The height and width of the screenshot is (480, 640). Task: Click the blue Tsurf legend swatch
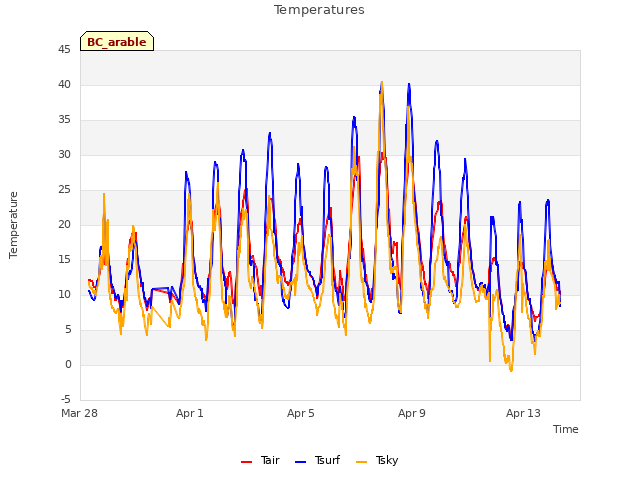[300, 462]
